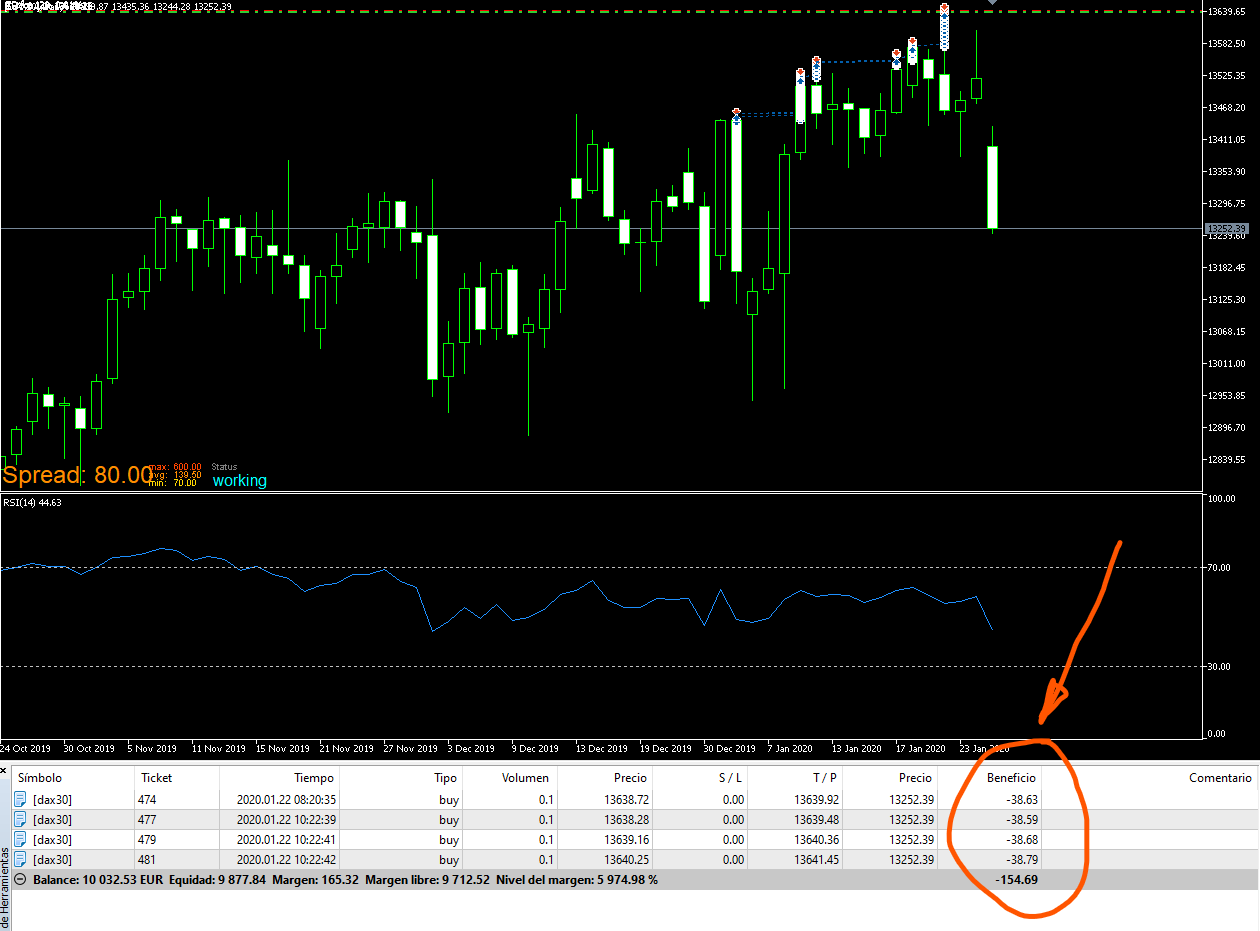Click the S / L column header
1260x931 pixels.
(730, 777)
